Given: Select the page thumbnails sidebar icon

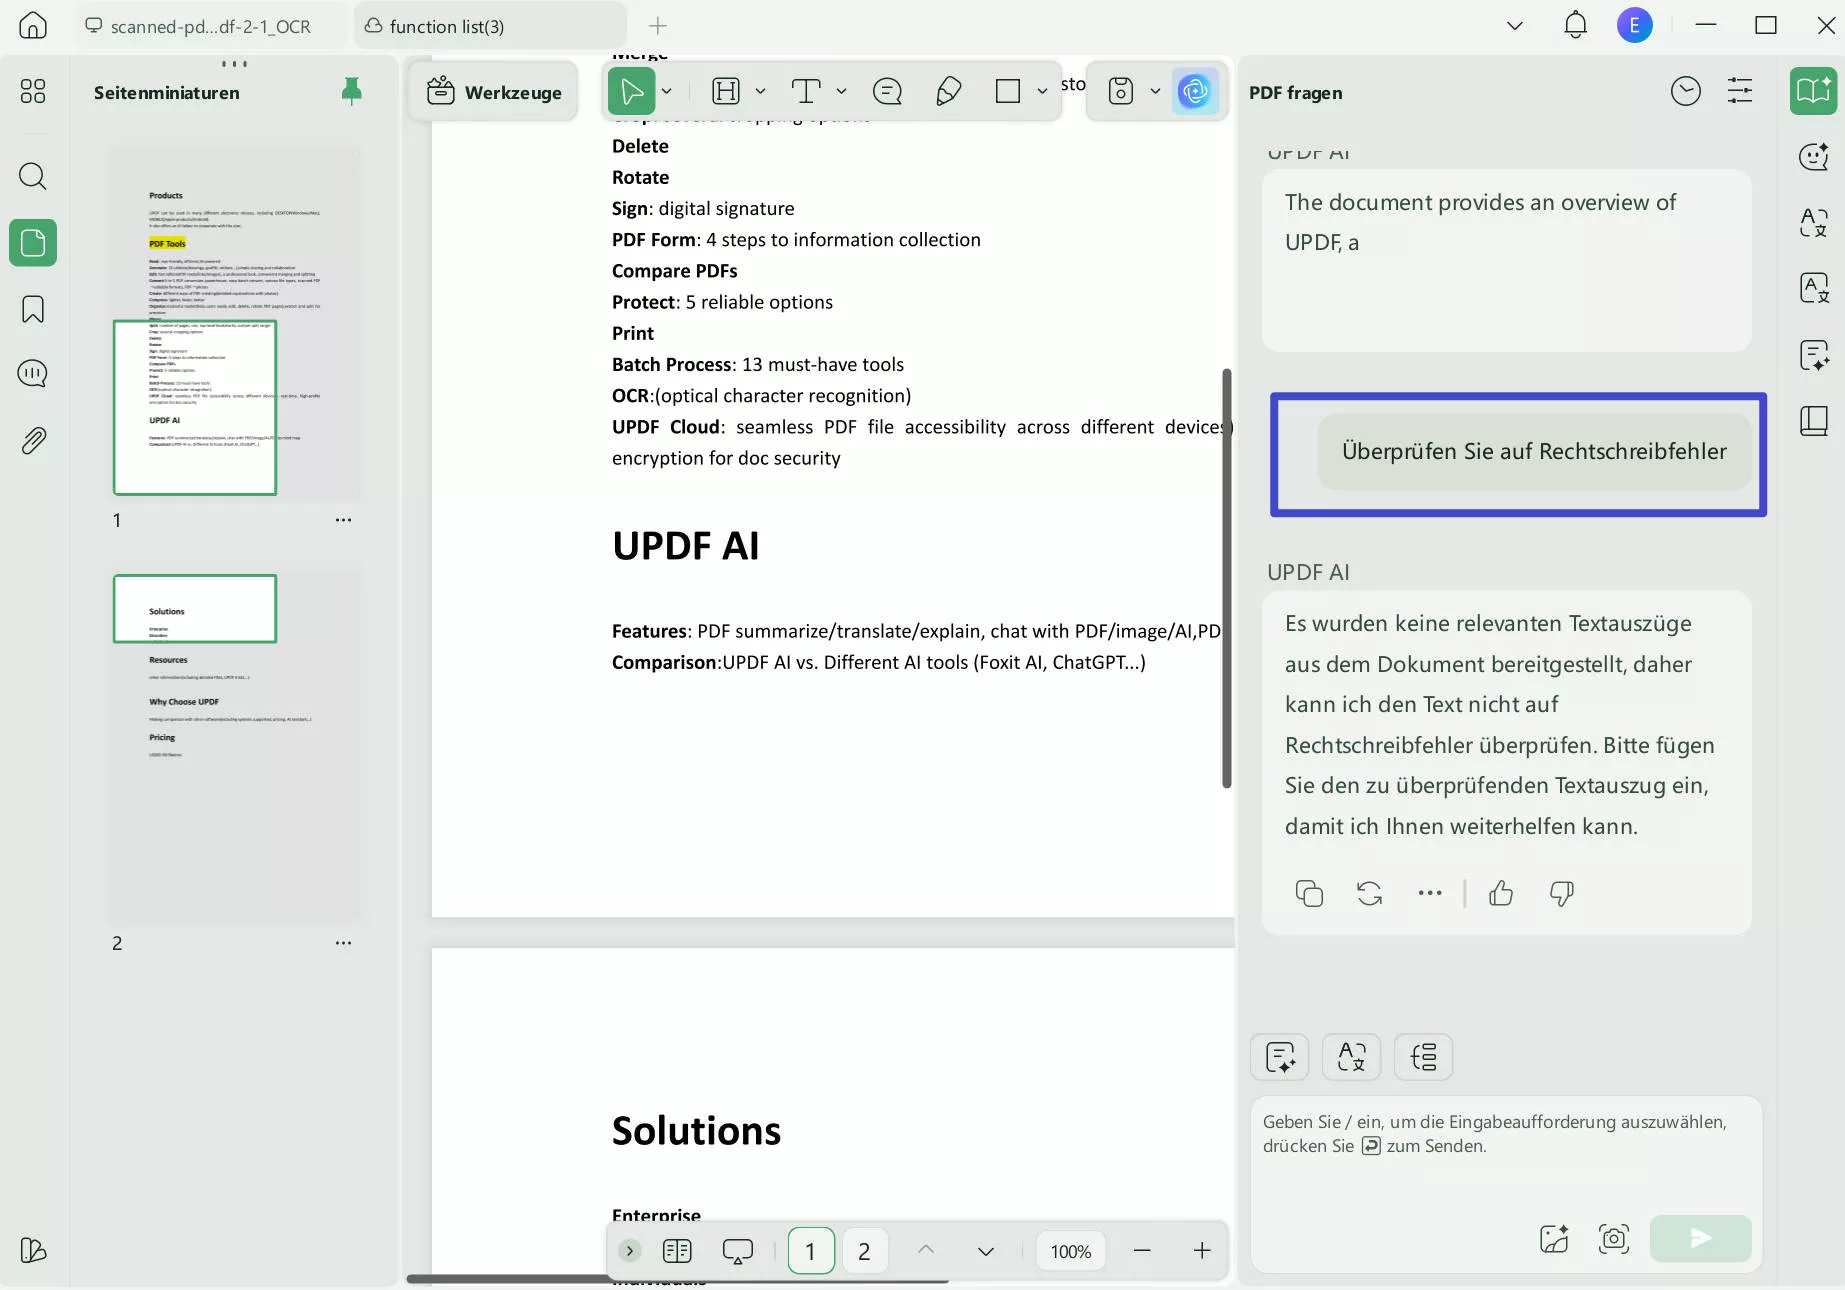Looking at the screenshot, I should tap(33, 243).
